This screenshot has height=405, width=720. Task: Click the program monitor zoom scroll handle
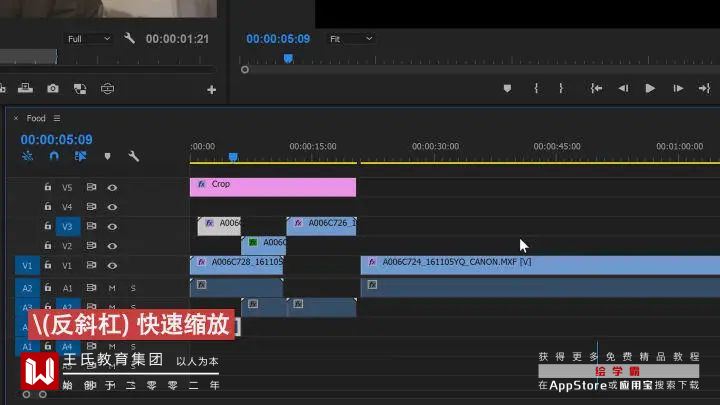(x=245, y=70)
